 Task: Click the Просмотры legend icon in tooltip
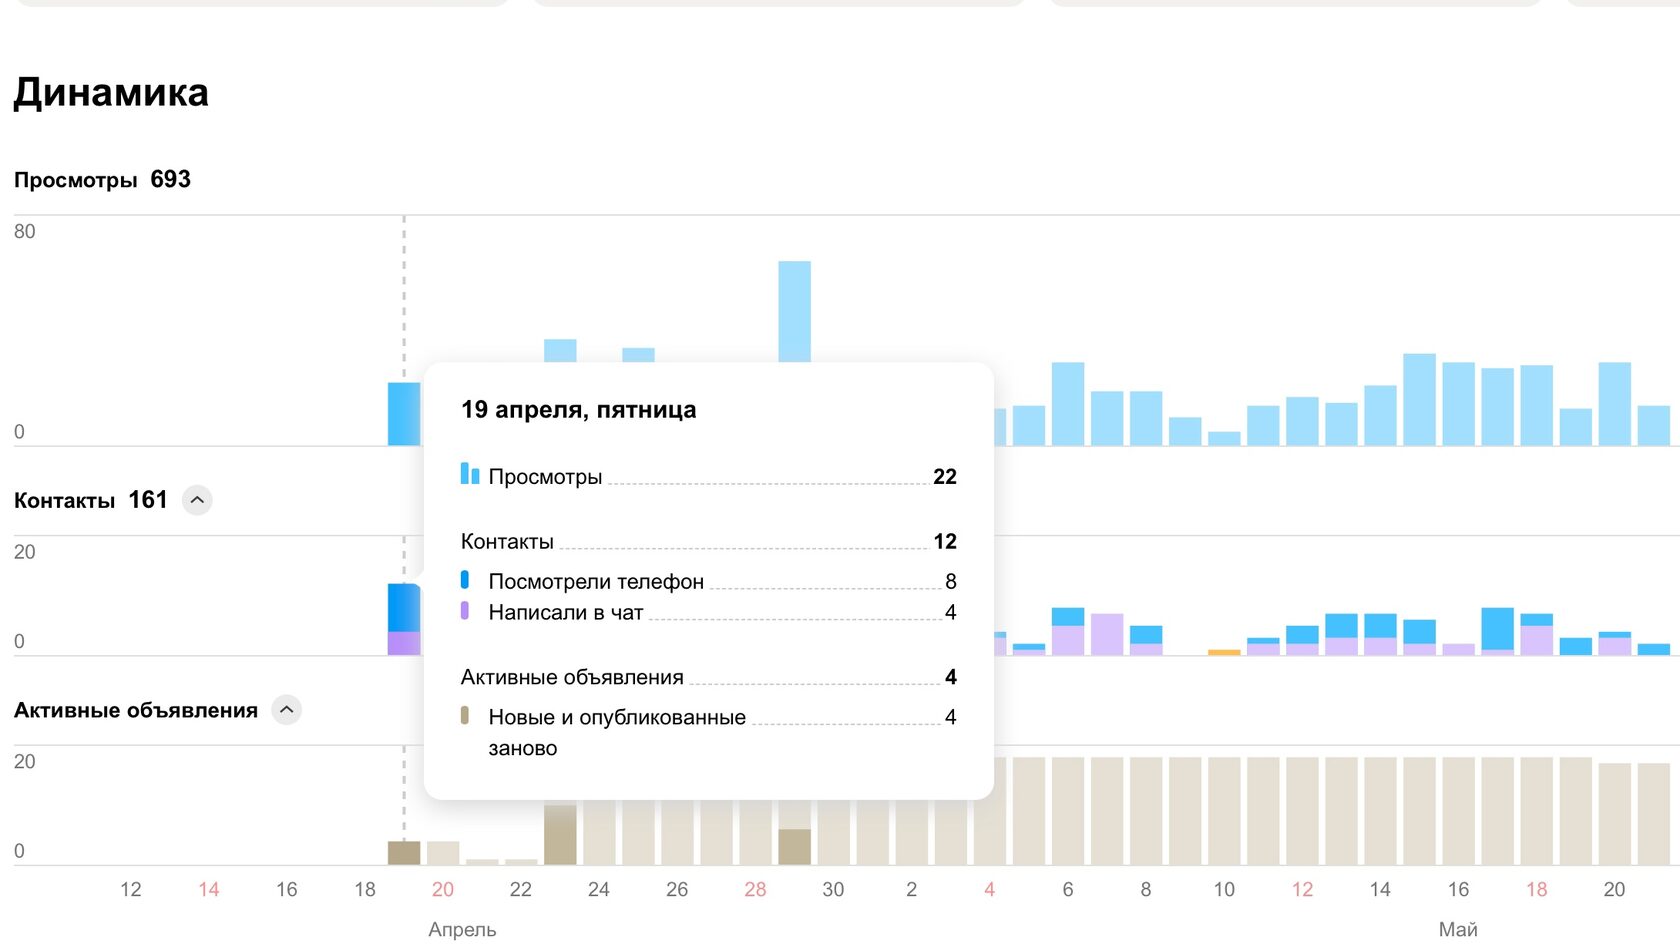tap(469, 474)
